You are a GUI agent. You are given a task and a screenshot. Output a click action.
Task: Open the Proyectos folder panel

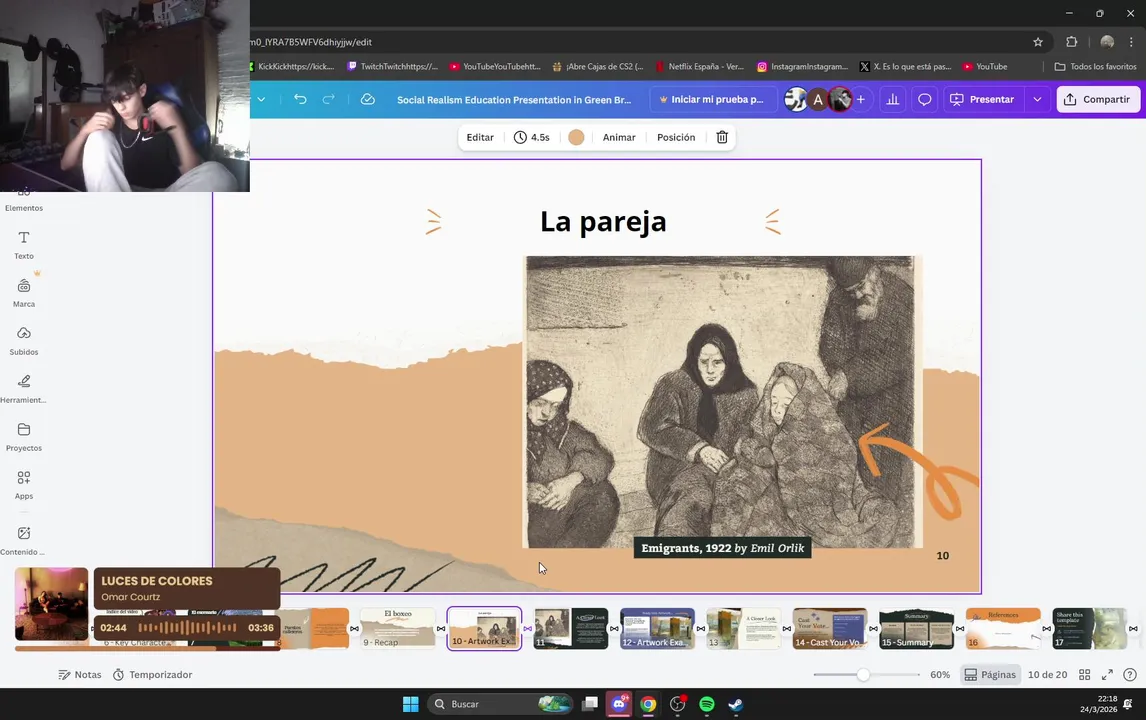[x=24, y=436]
